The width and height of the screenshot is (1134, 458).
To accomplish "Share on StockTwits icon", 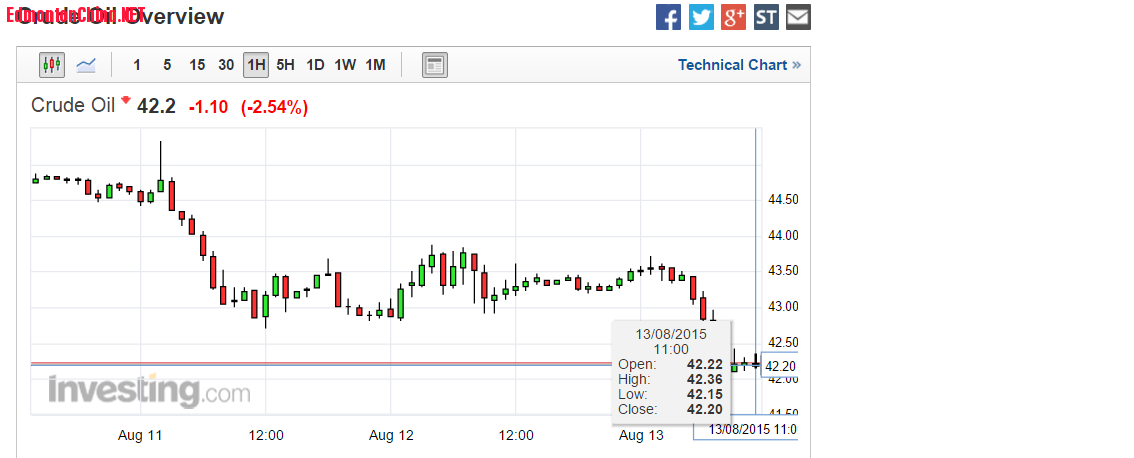I will tap(766, 17).
